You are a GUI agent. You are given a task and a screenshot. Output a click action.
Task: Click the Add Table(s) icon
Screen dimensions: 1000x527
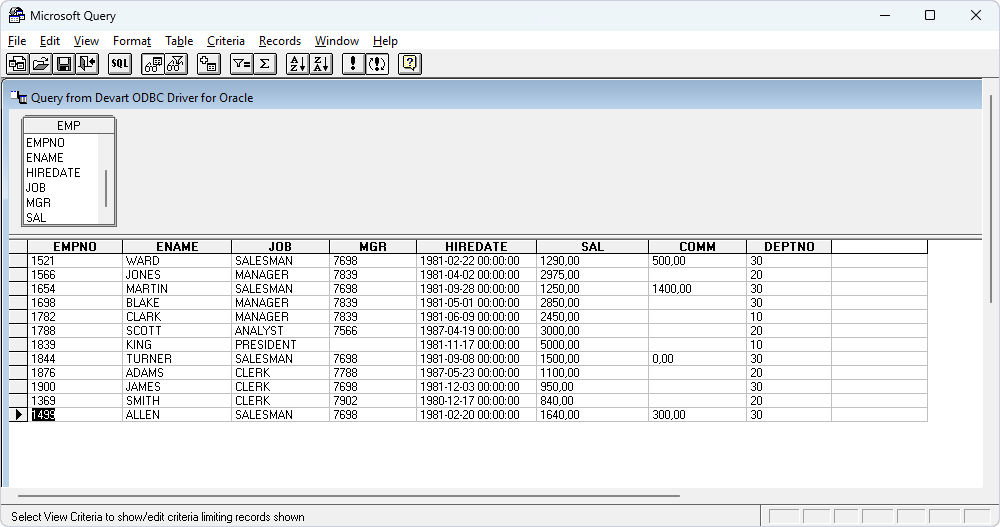[x=209, y=64]
